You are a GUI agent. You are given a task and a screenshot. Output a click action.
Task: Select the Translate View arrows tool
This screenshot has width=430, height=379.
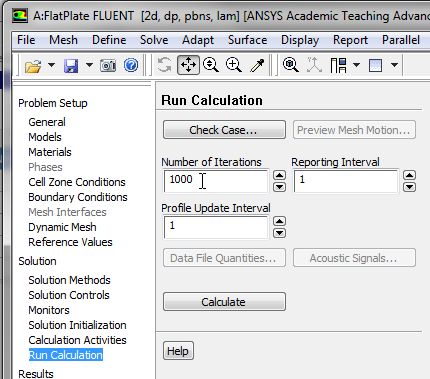click(189, 65)
